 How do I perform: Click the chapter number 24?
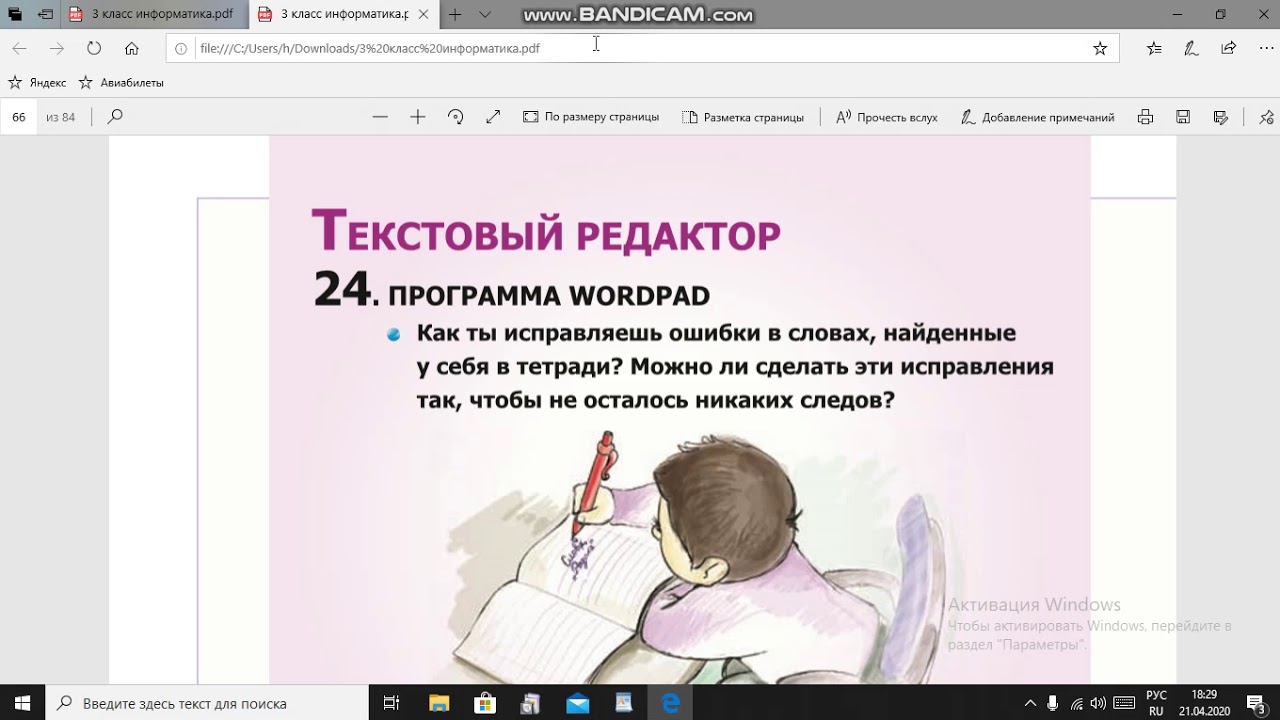pyautogui.click(x=342, y=290)
